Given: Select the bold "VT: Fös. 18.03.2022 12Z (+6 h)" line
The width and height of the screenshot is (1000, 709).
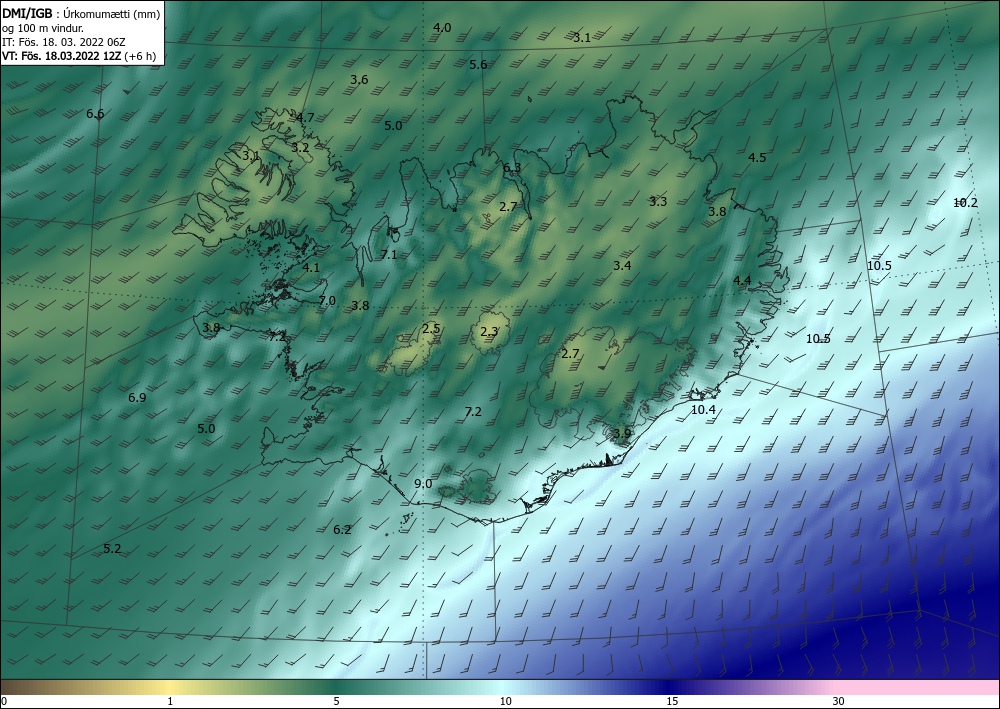Looking at the screenshot, I should [x=79, y=56].
